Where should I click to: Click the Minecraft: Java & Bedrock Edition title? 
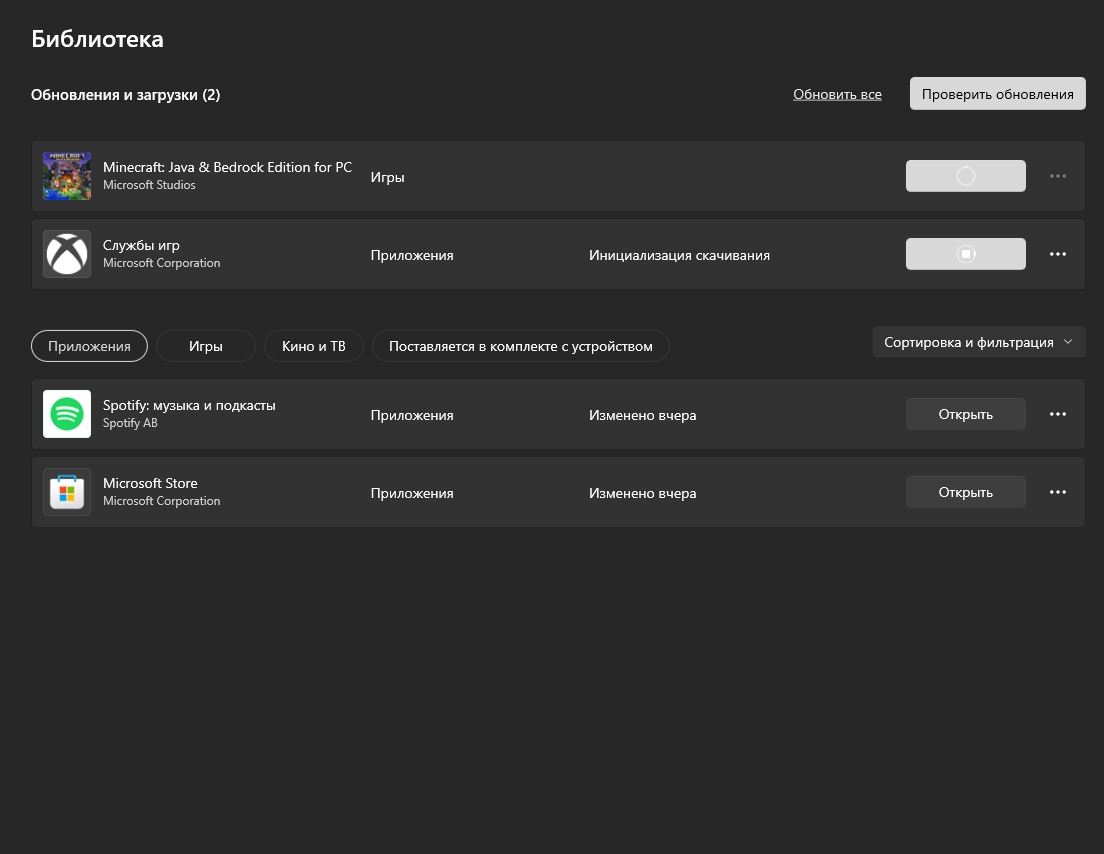coord(227,167)
